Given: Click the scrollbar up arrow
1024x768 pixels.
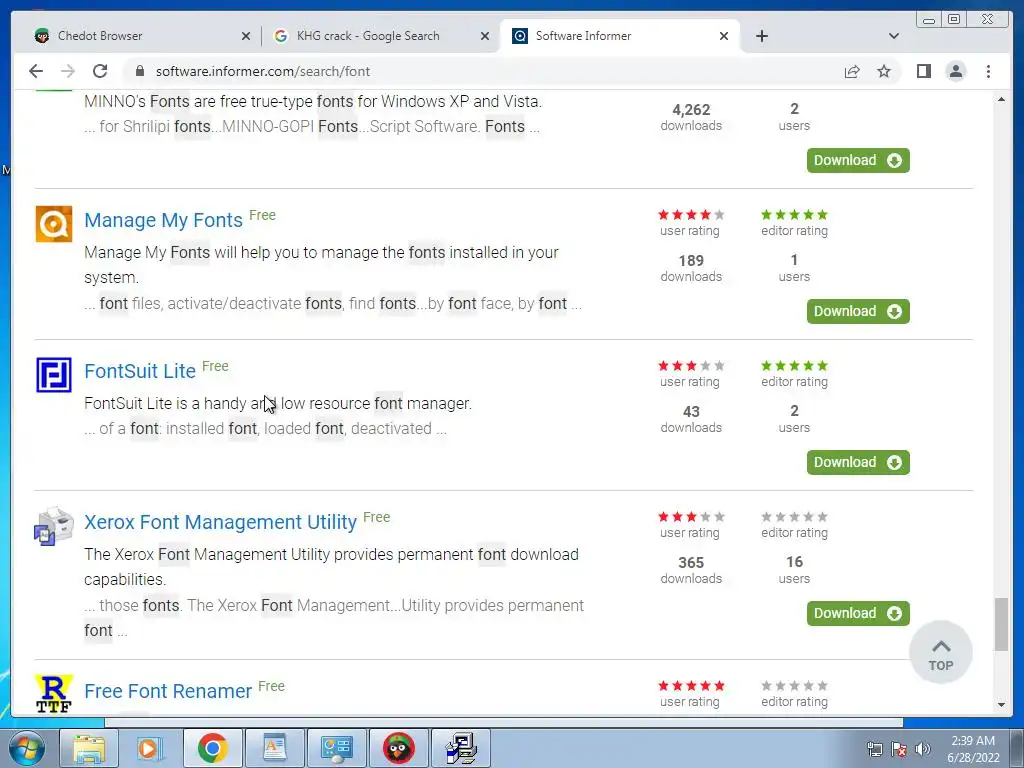Looking at the screenshot, I should (x=1001, y=100).
